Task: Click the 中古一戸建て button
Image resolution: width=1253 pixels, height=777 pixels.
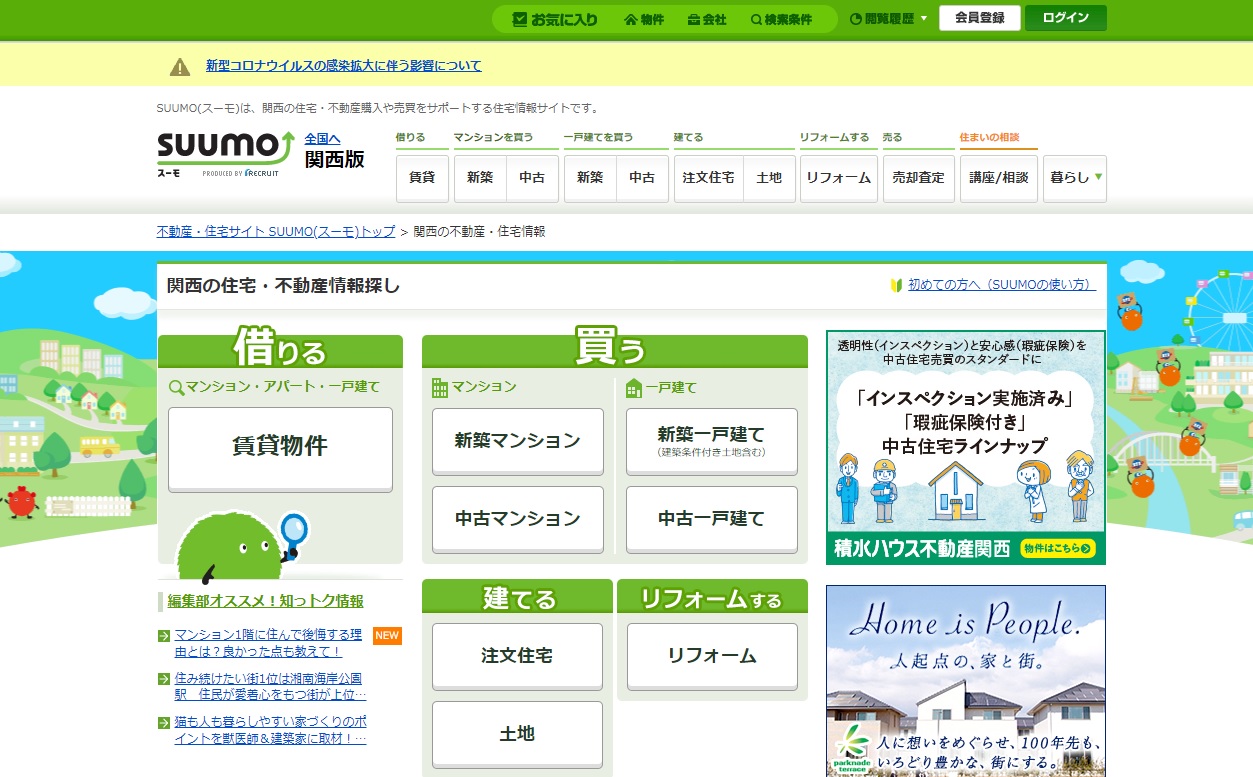Action: pyautogui.click(x=712, y=519)
